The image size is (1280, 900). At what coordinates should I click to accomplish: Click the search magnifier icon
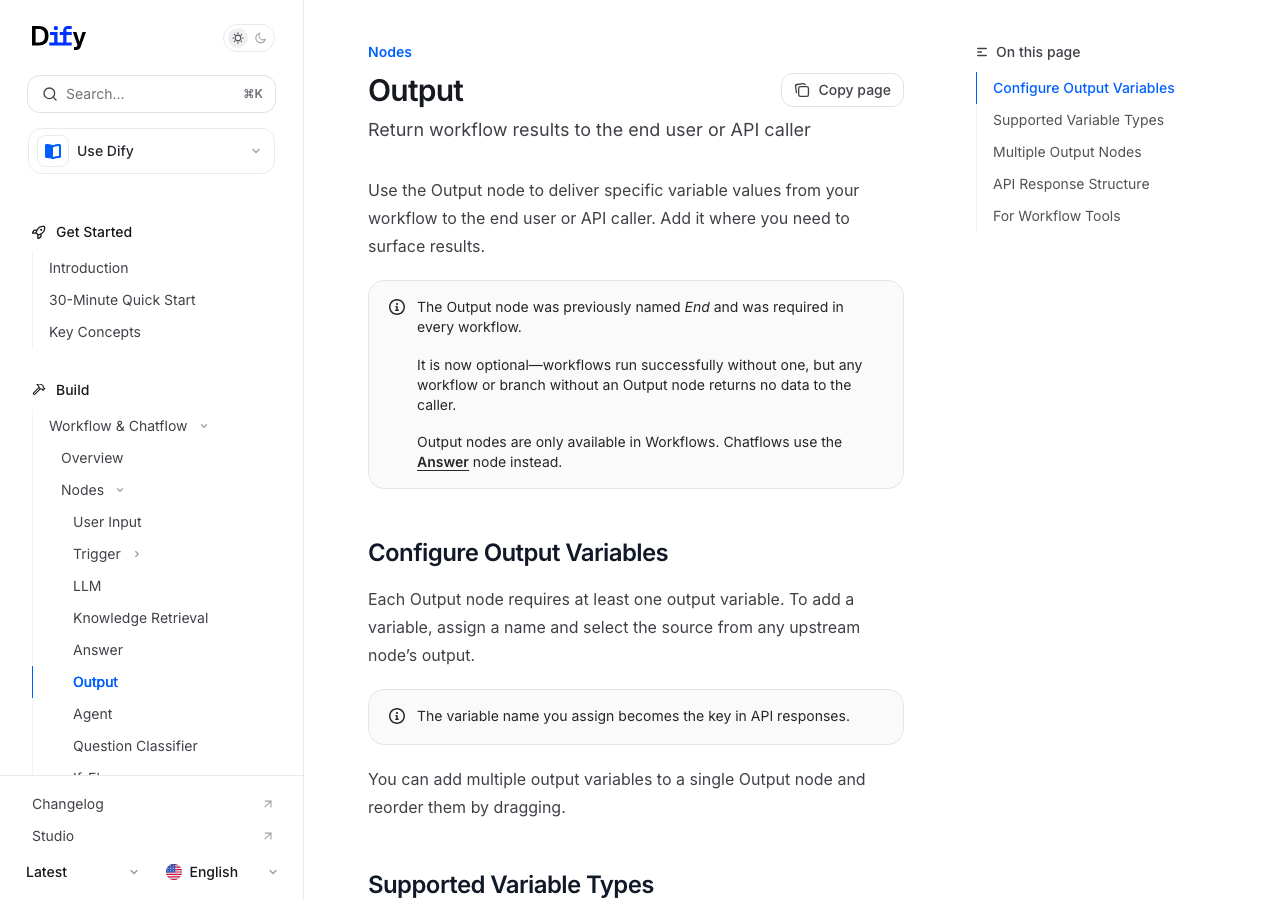coord(50,94)
